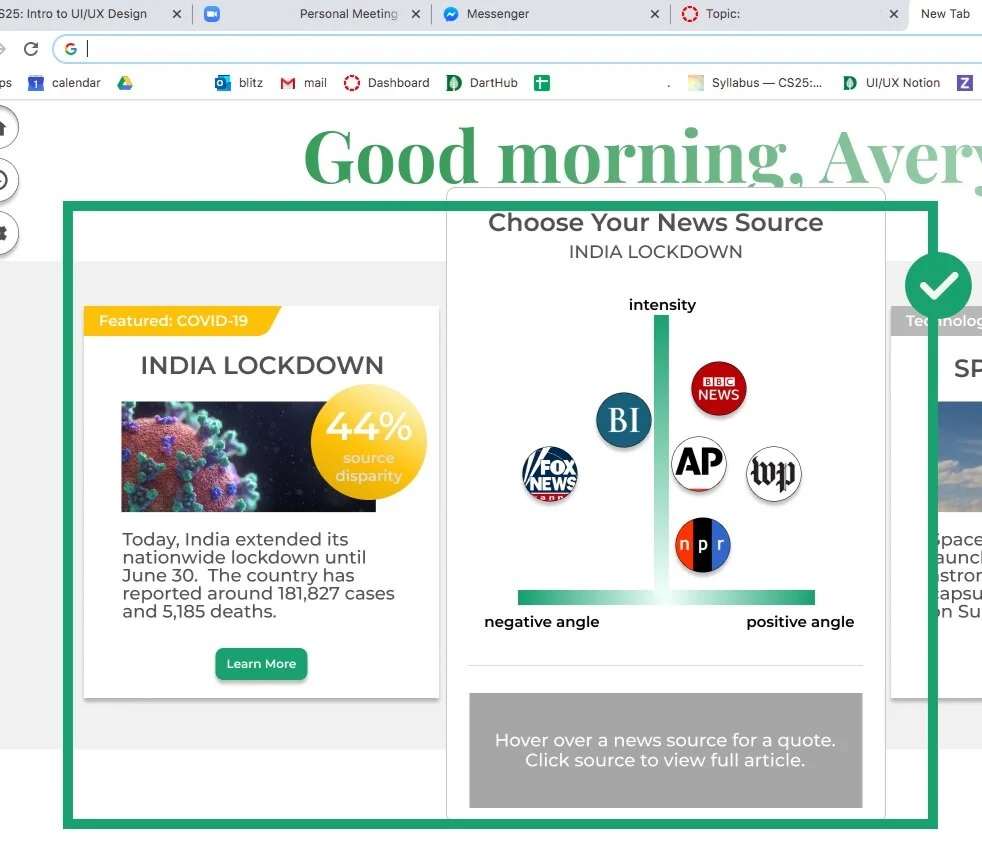
Task: Close the Intro to UI/UX Design tab
Action: pyautogui.click(x=177, y=14)
